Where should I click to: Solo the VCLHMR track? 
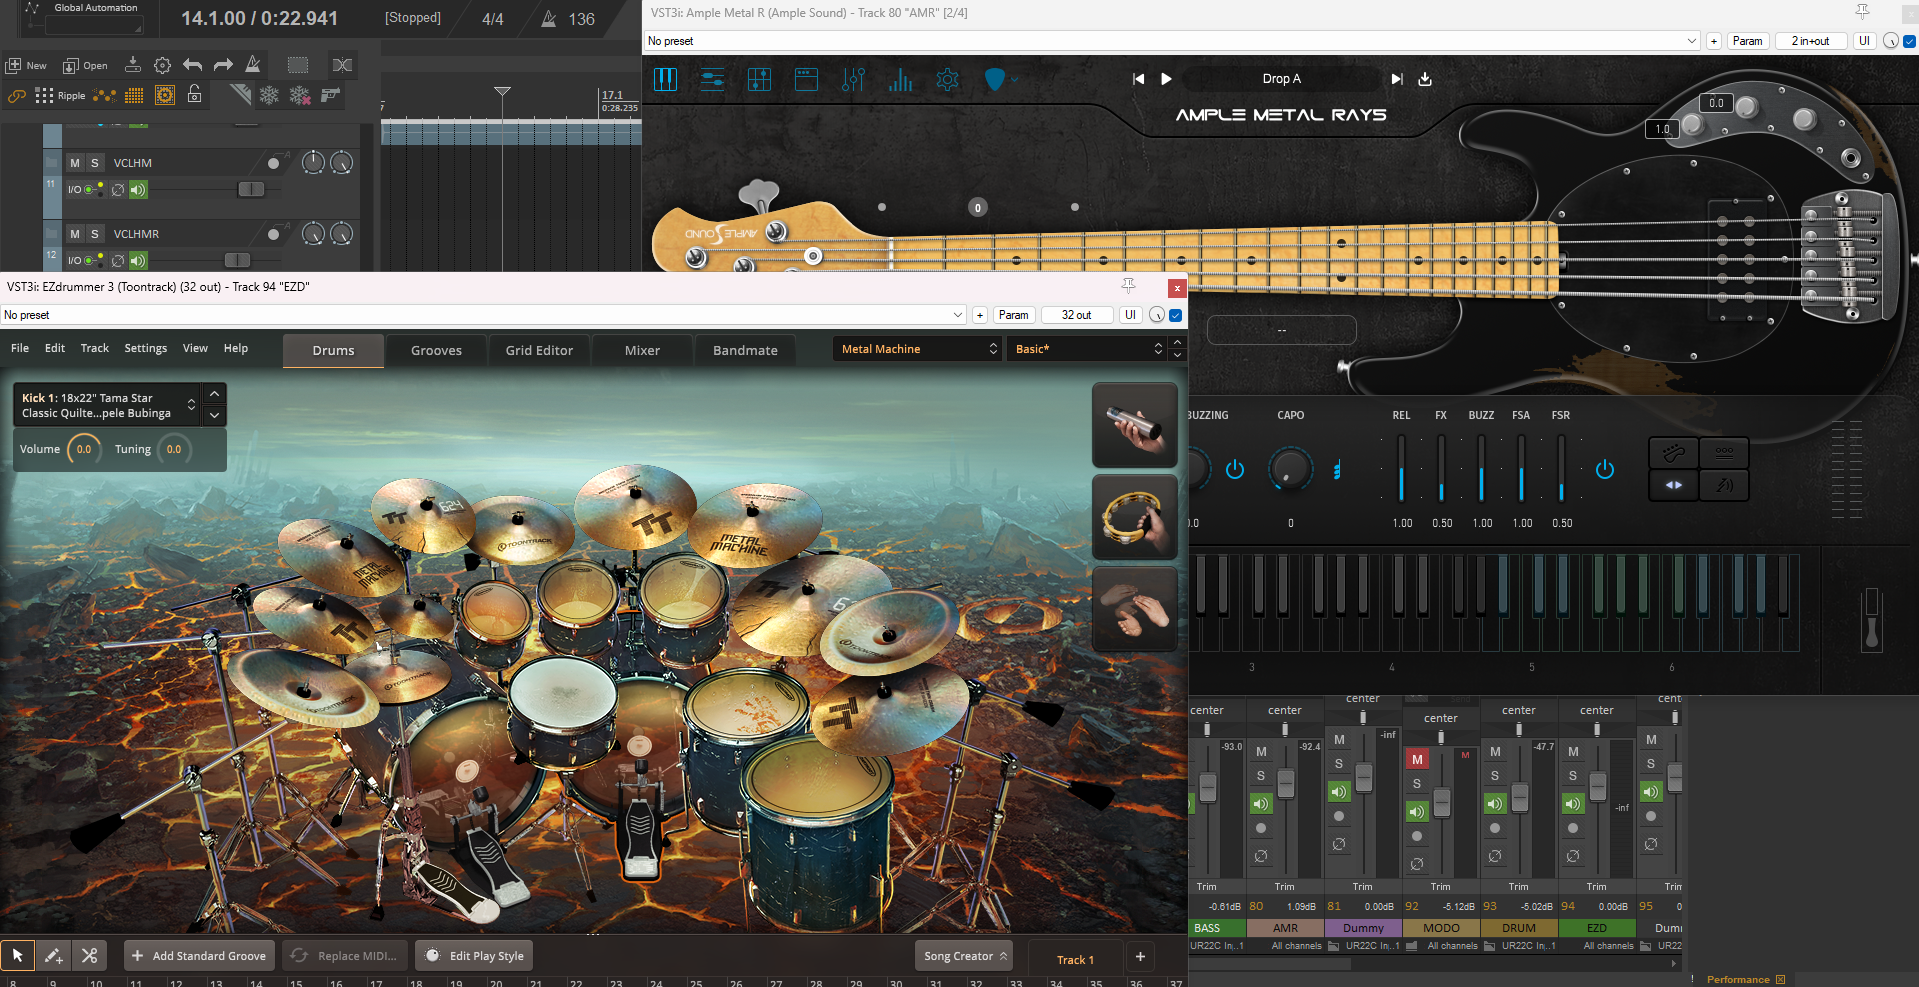95,234
